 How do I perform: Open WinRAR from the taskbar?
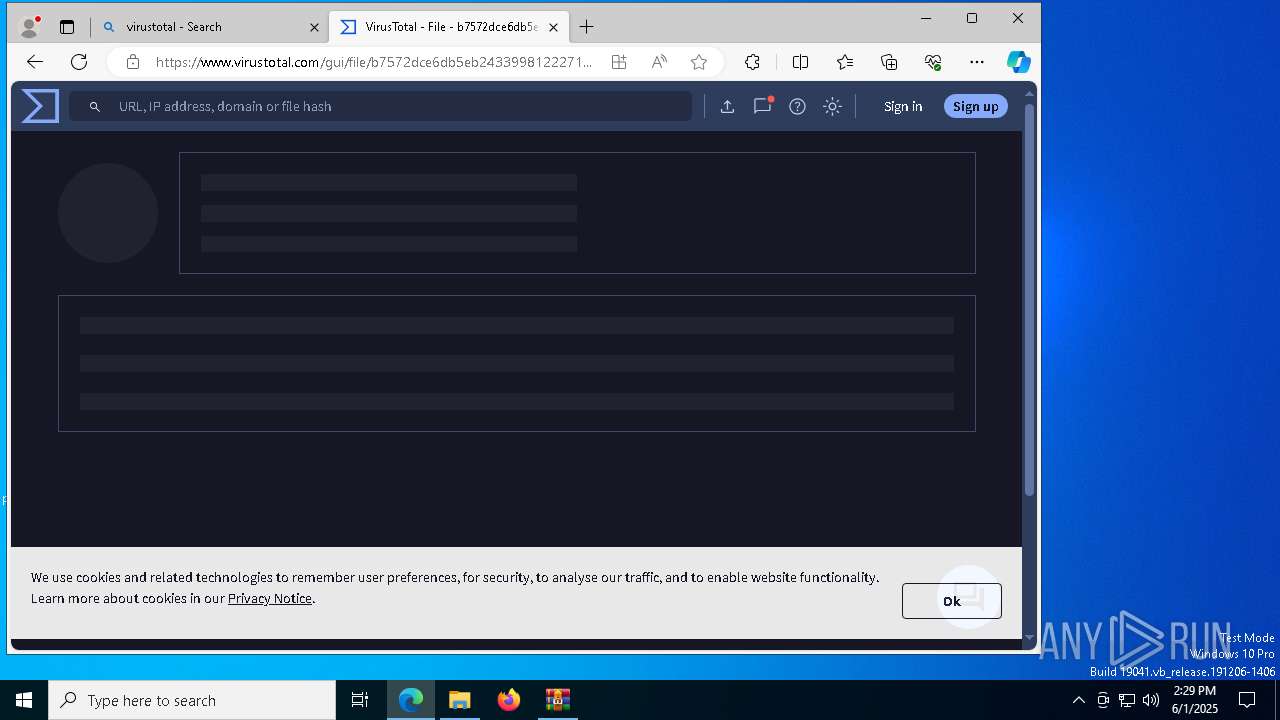tap(558, 700)
